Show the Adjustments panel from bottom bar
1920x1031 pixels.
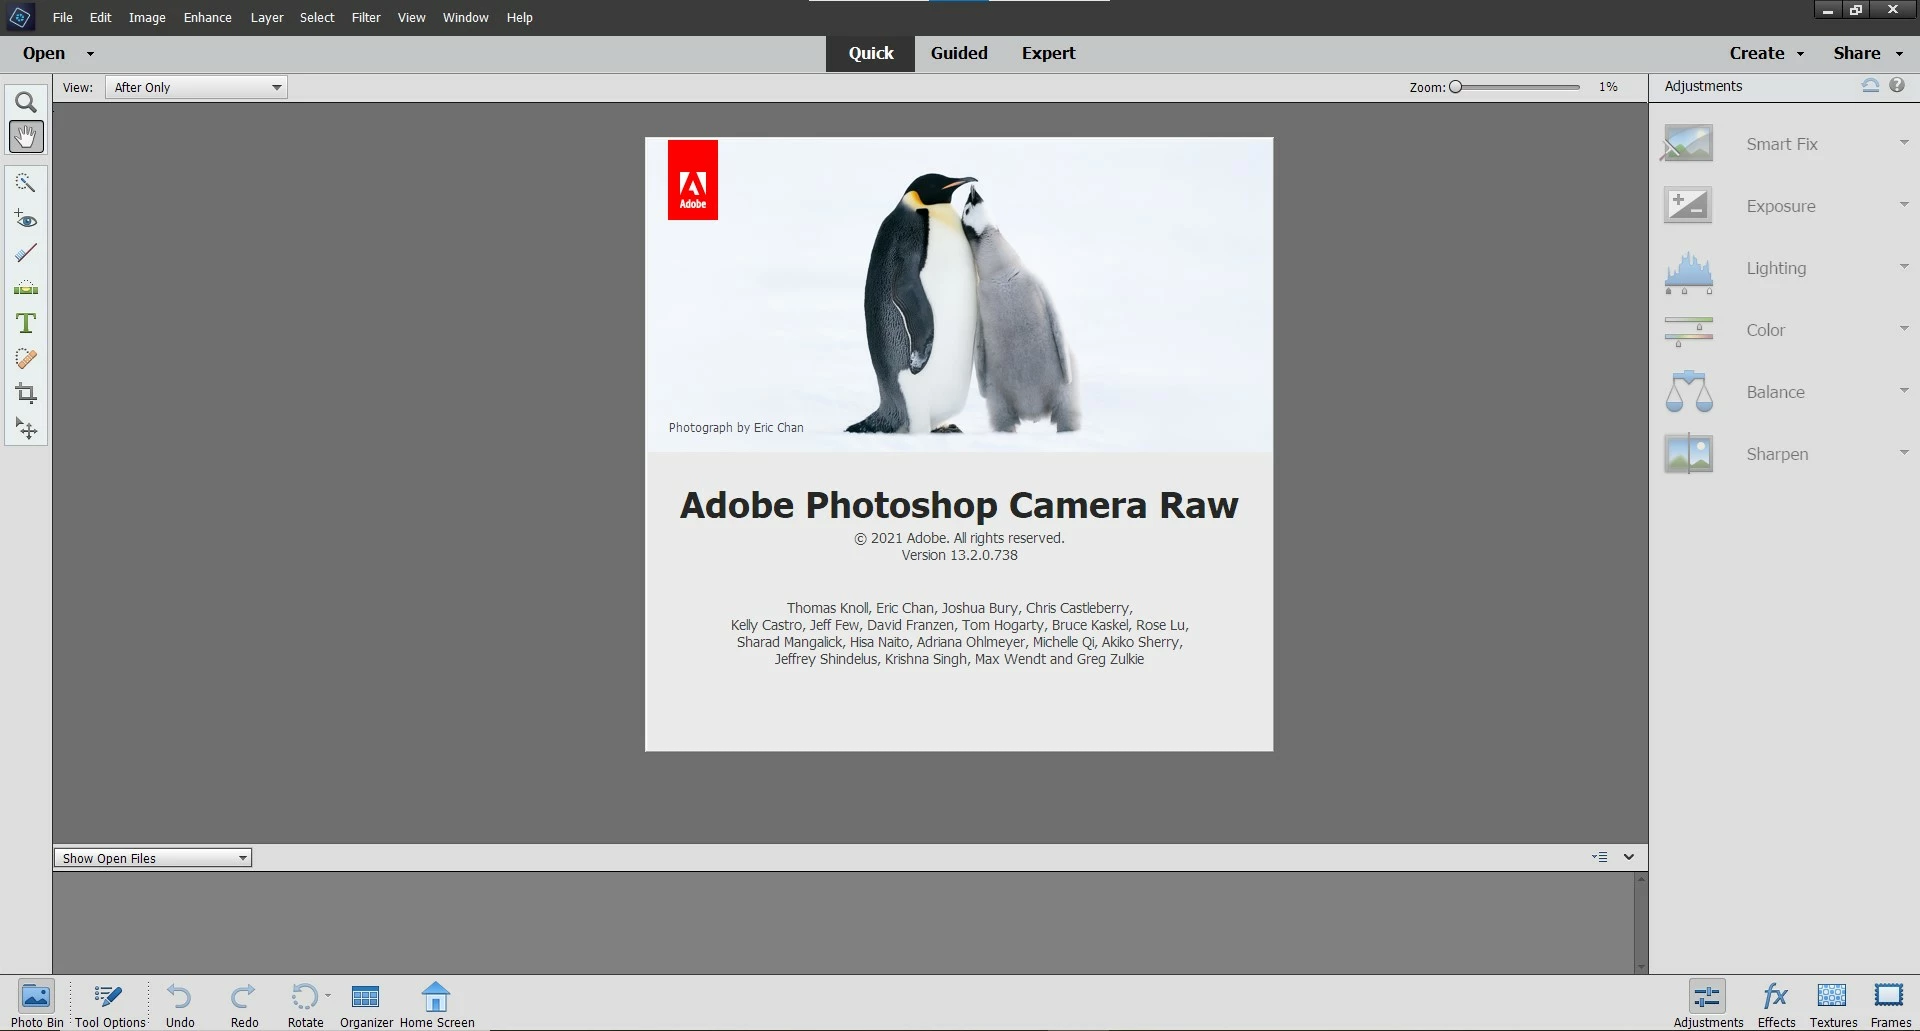coord(1708,1004)
